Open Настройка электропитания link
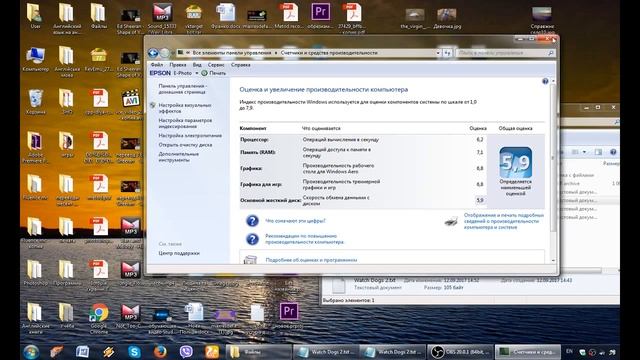 190,136
